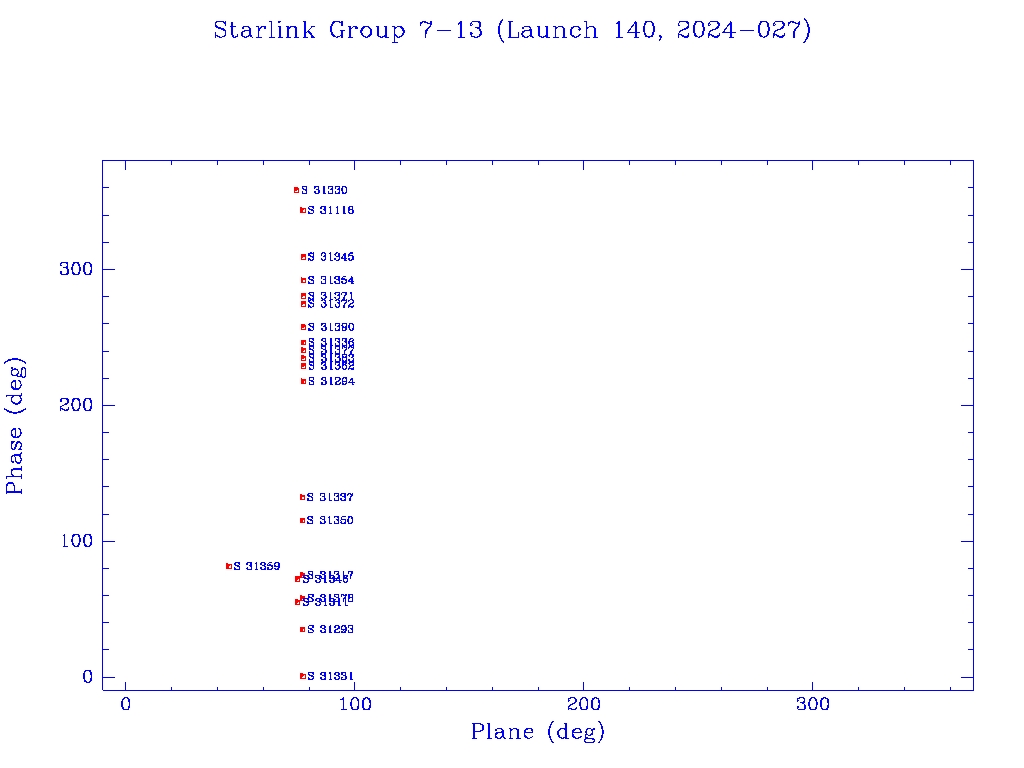
Task: Click the red marker beside S 31293
Action: coord(302,630)
